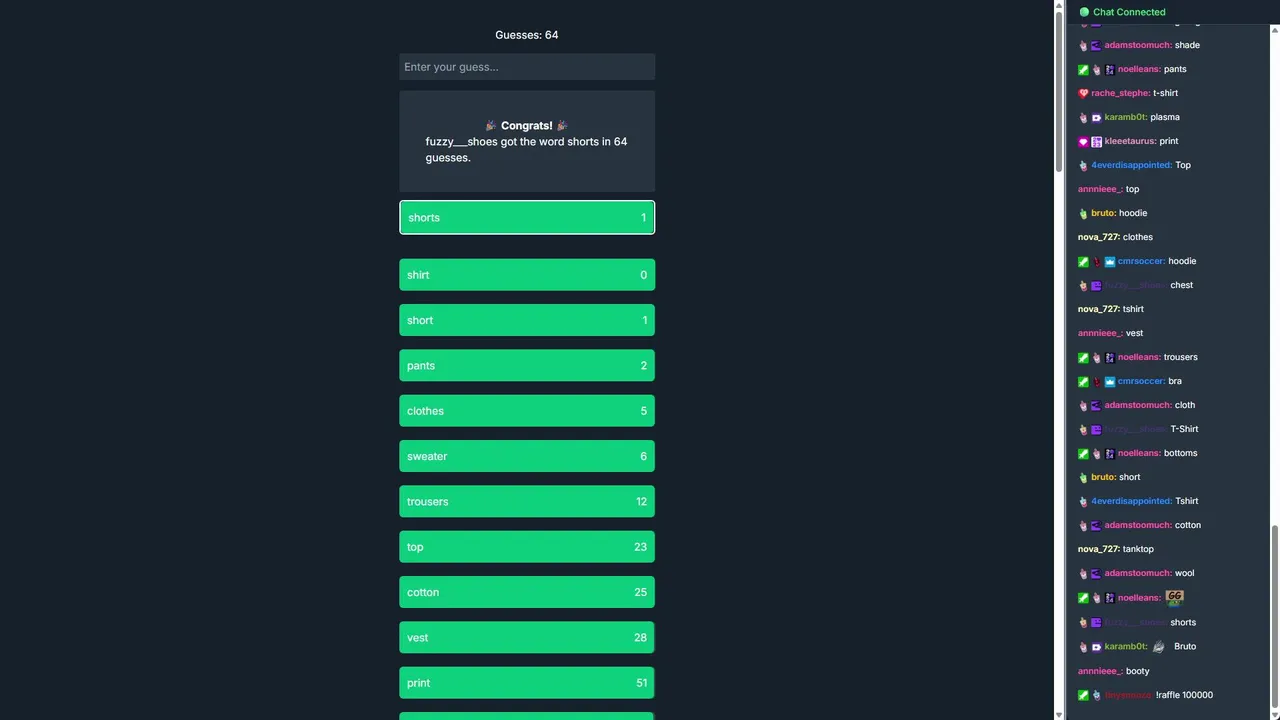Select the highlighted shorts winning guess row
The width and height of the screenshot is (1280, 720).
(527, 218)
